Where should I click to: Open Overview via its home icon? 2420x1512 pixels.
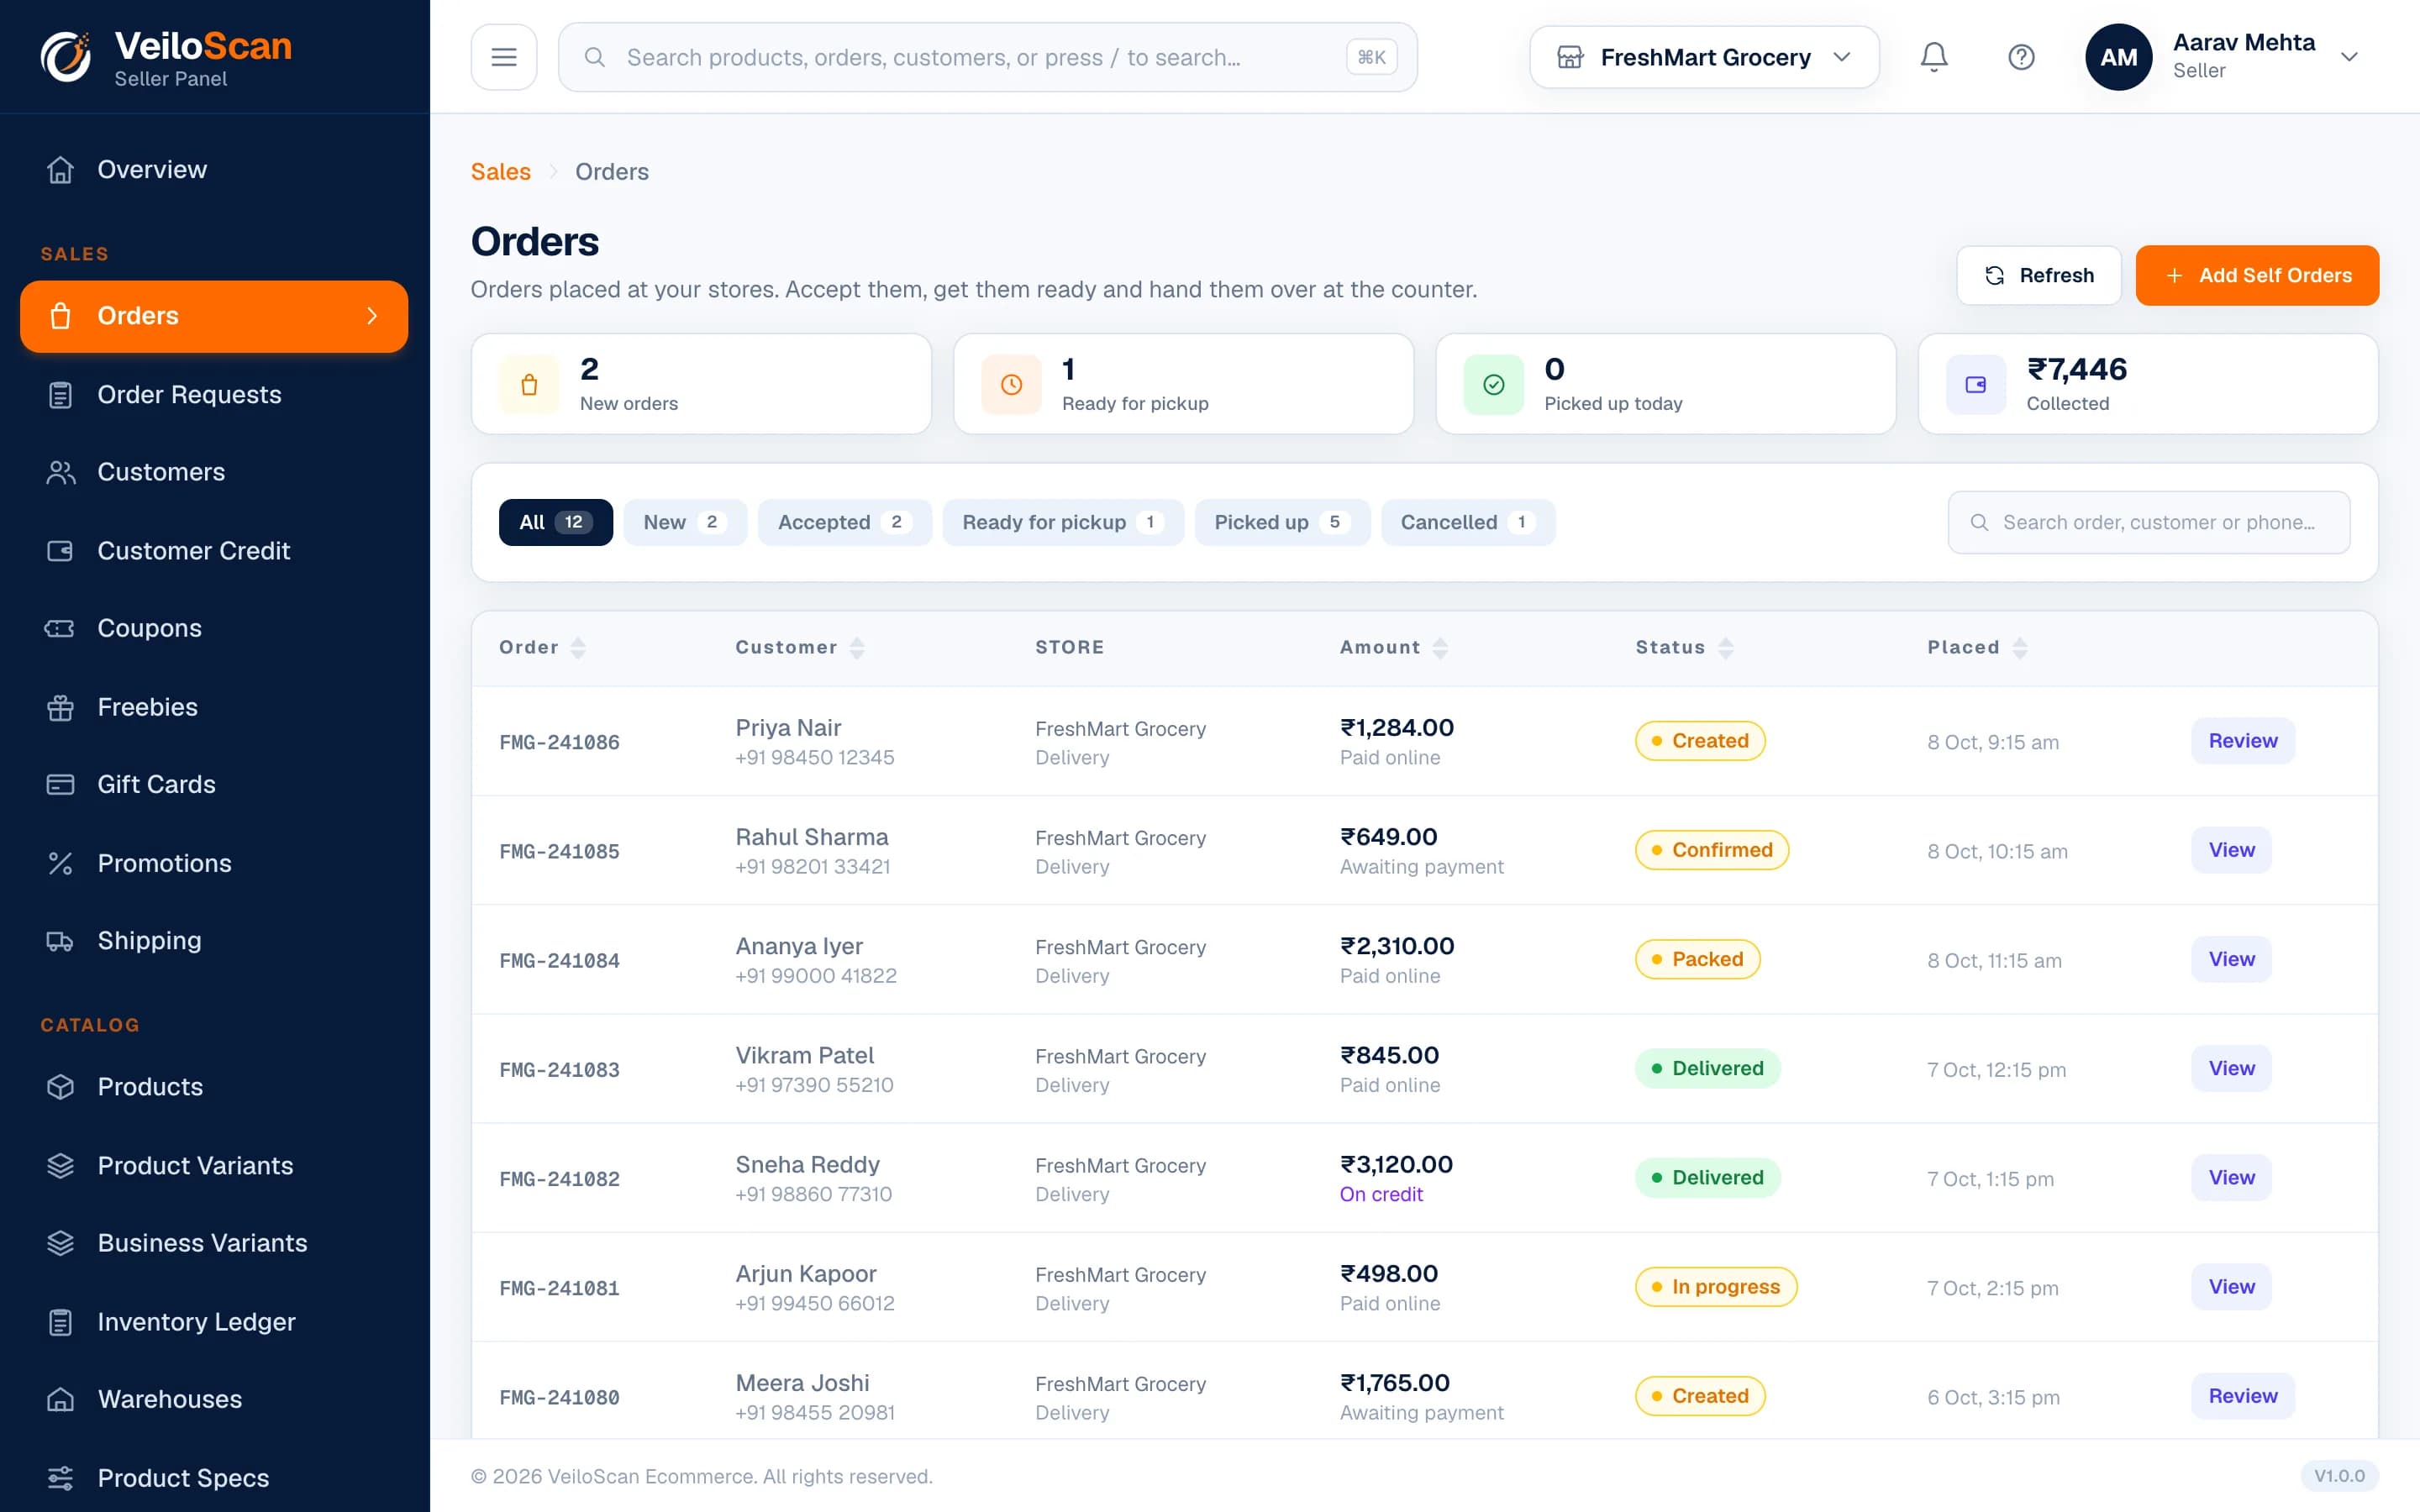(60, 170)
